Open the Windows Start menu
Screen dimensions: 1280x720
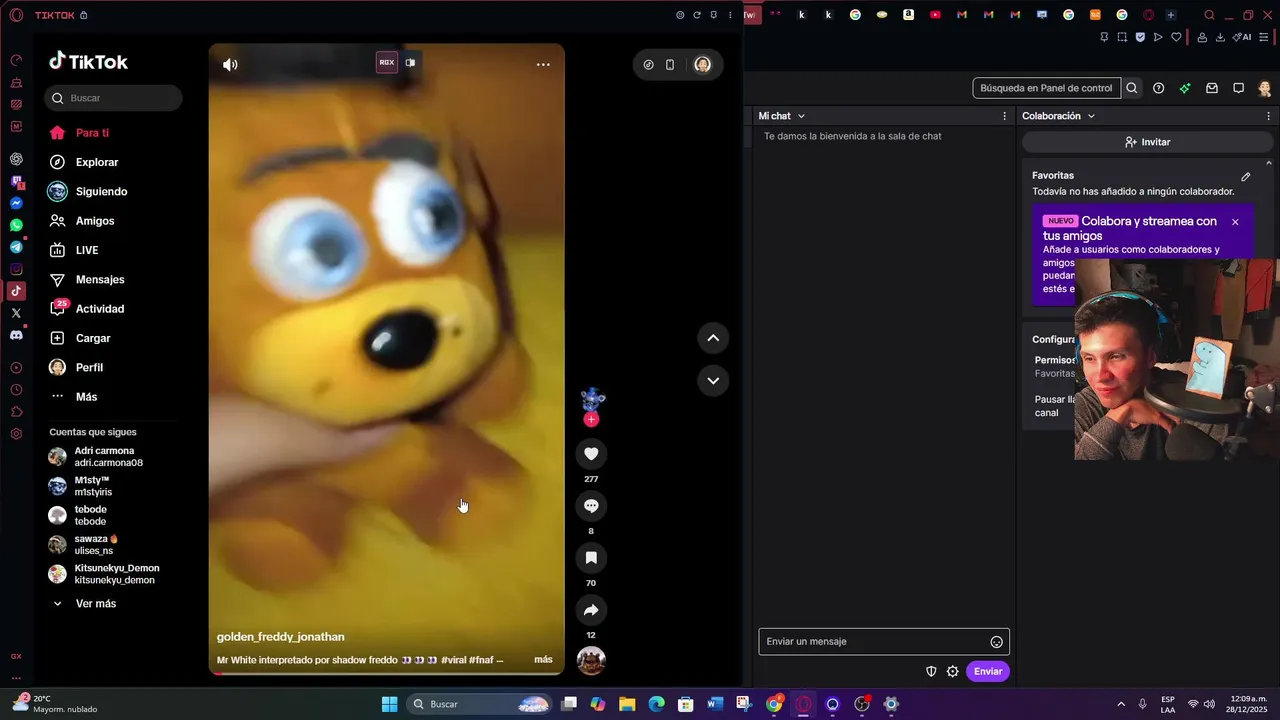pyautogui.click(x=390, y=704)
